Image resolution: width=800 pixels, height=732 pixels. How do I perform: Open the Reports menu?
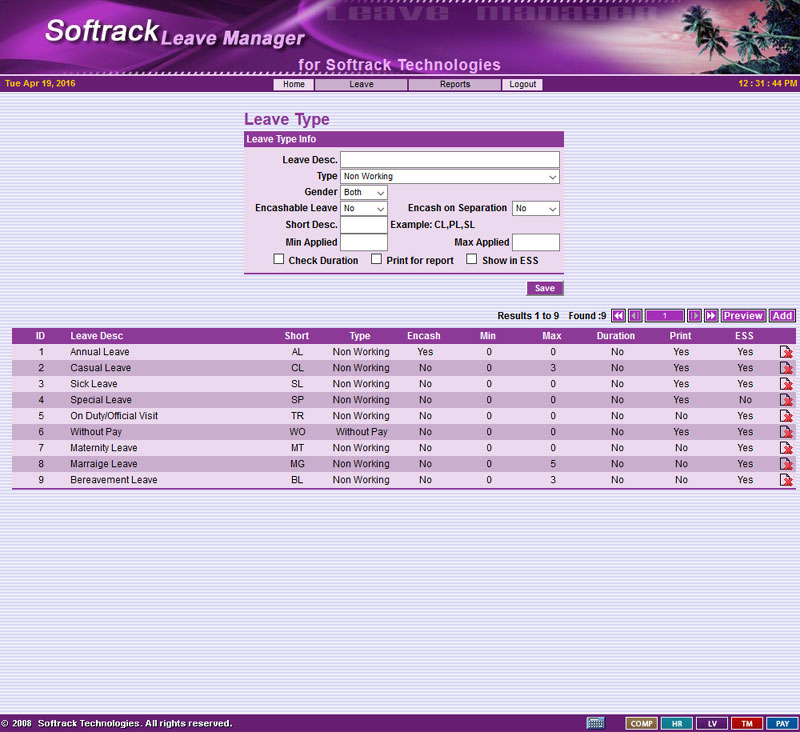click(455, 85)
